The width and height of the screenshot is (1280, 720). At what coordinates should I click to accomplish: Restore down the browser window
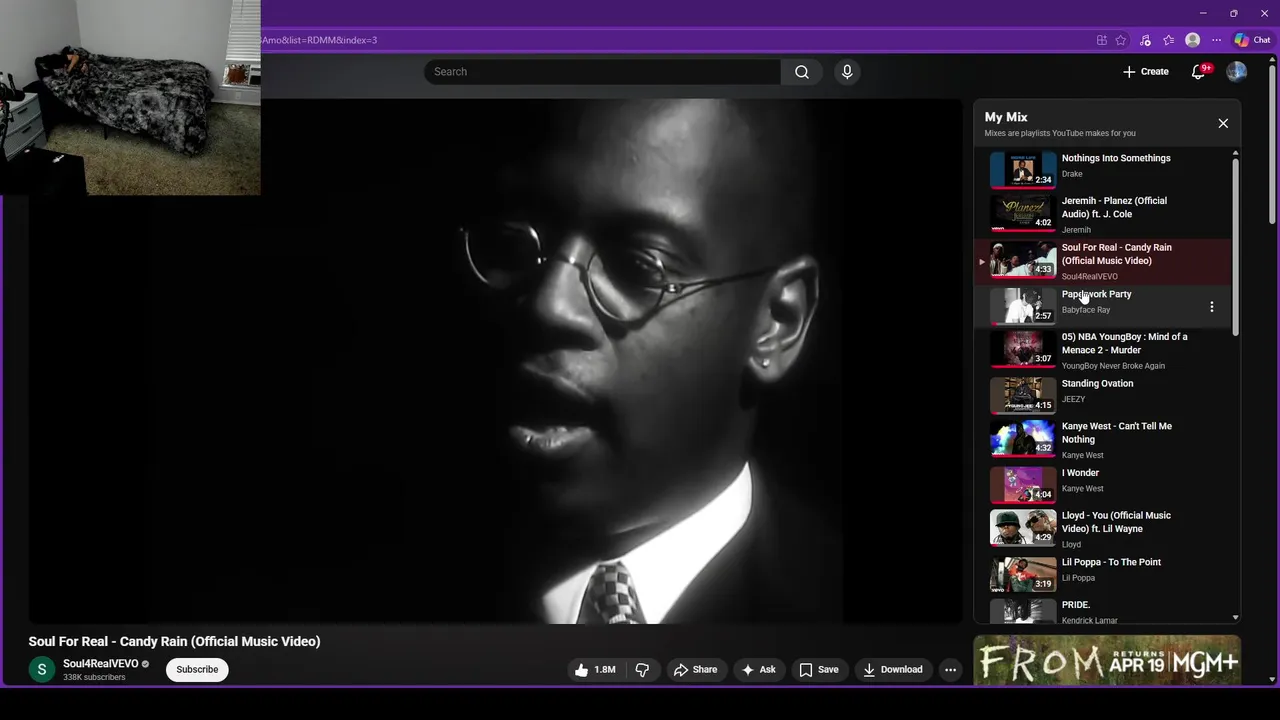(x=1234, y=13)
